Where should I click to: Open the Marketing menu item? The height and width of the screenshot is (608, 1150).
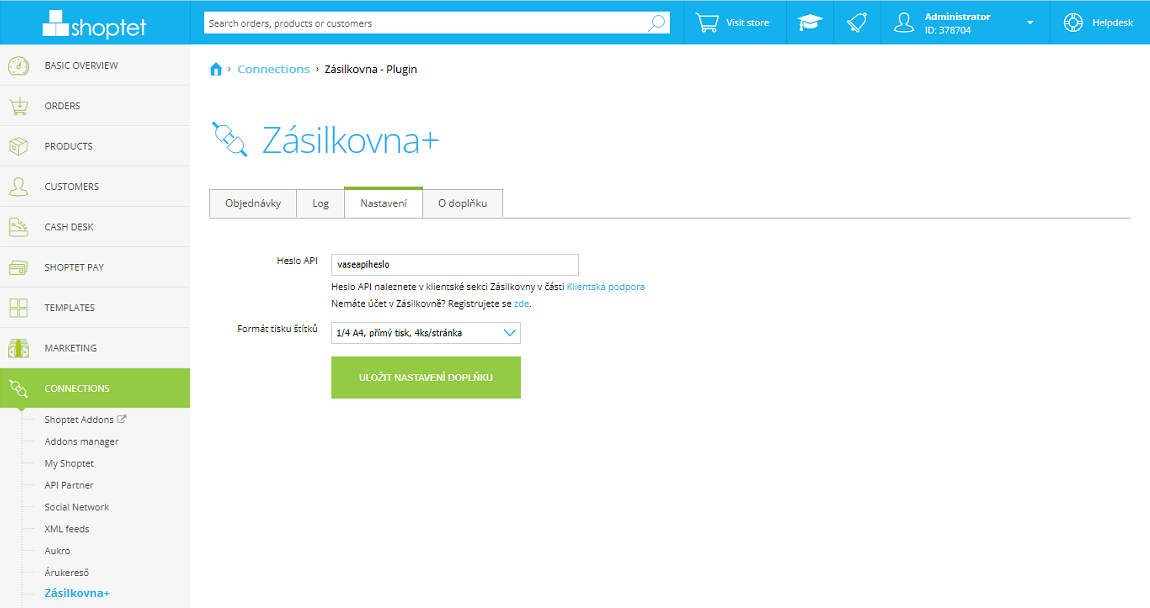[95, 348]
